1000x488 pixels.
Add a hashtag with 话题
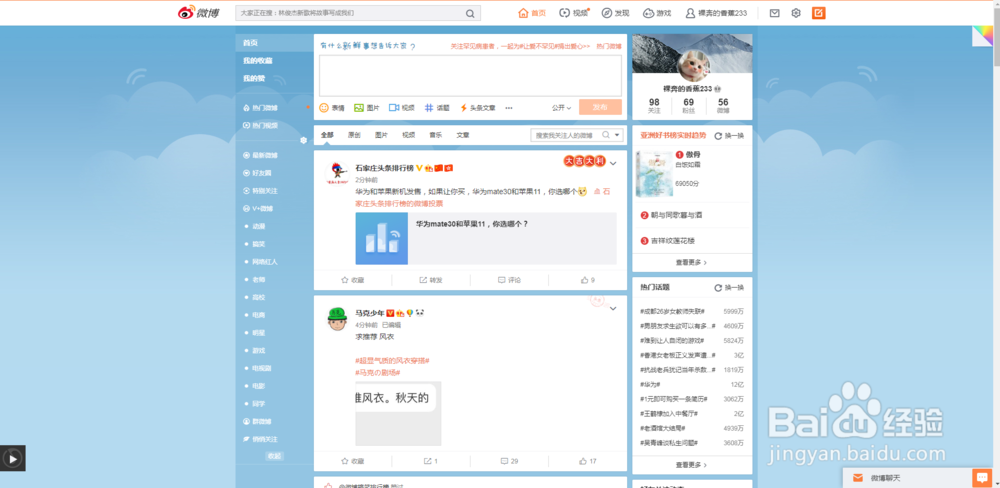pyautogui.click(x=437, y=108)
